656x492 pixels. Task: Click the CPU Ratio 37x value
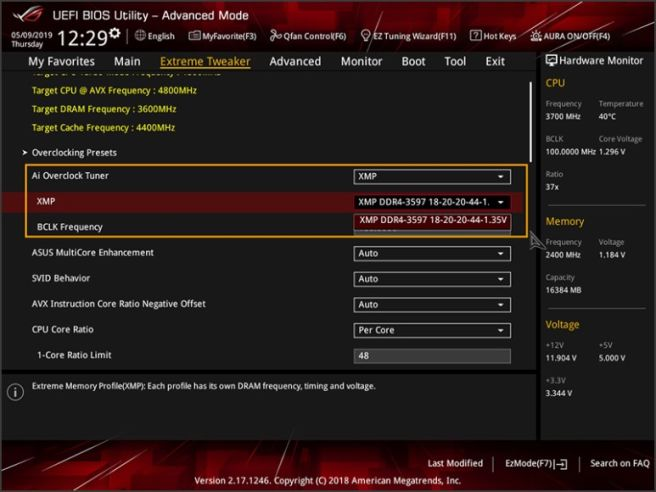(552, 187)
